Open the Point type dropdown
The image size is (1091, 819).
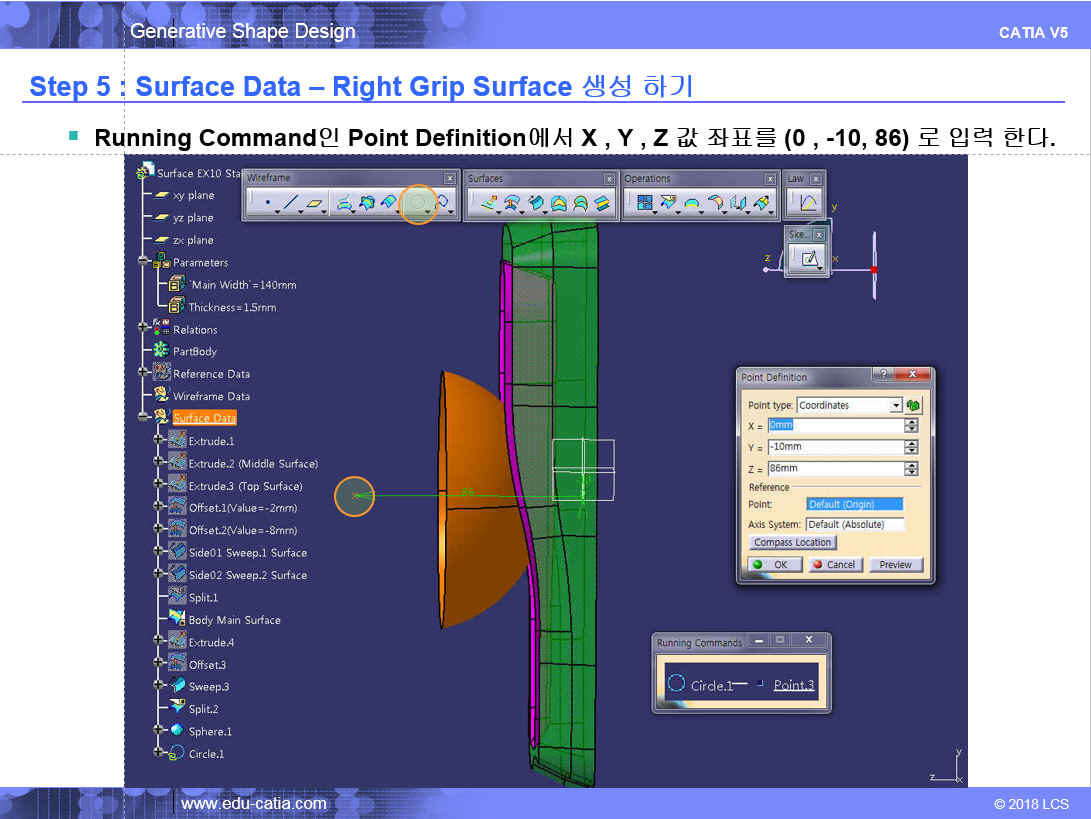(x=896, y=405)
